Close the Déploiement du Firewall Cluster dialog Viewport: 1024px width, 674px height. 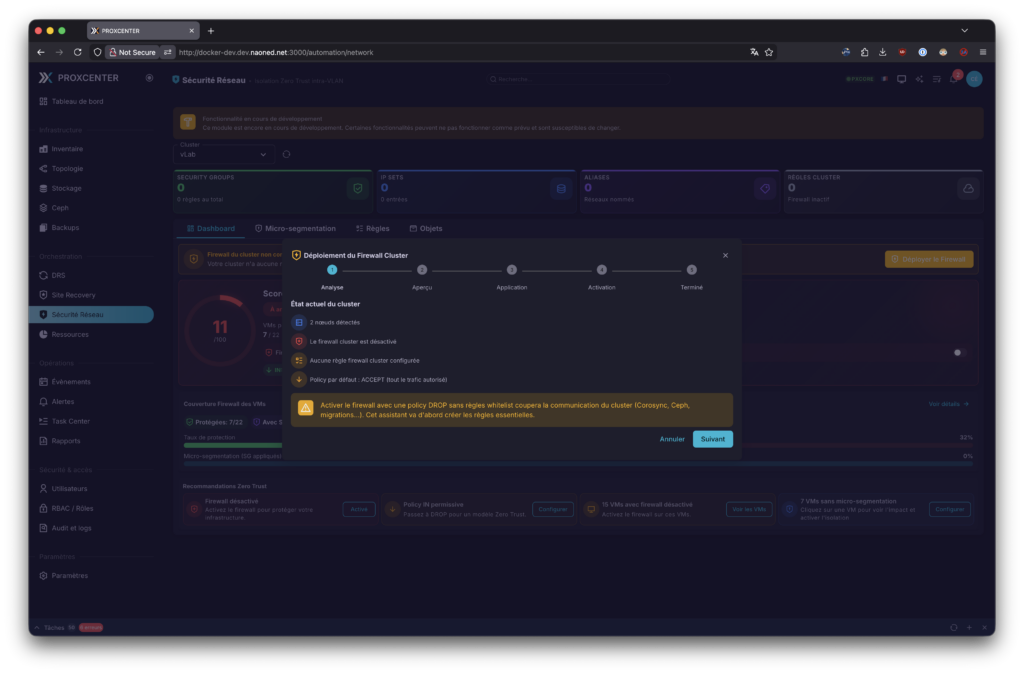[725, 255]
